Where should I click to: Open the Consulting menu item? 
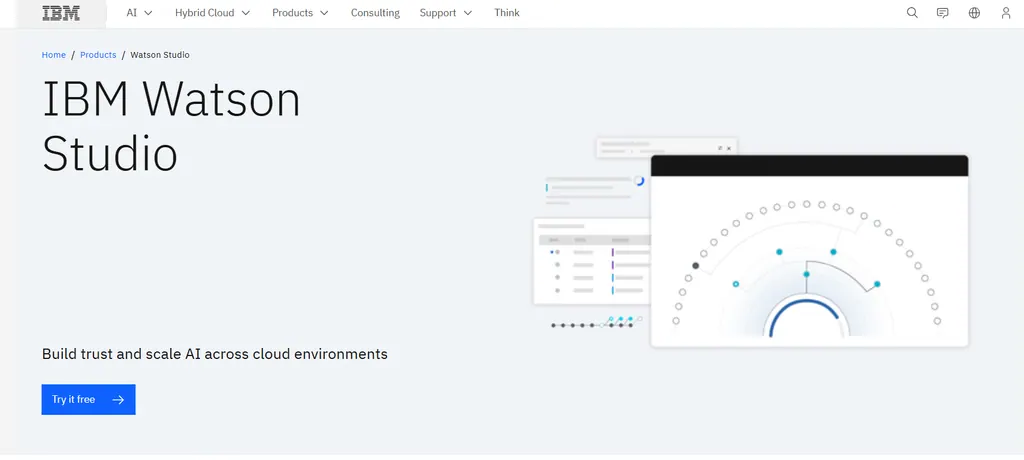click(375, 13)
